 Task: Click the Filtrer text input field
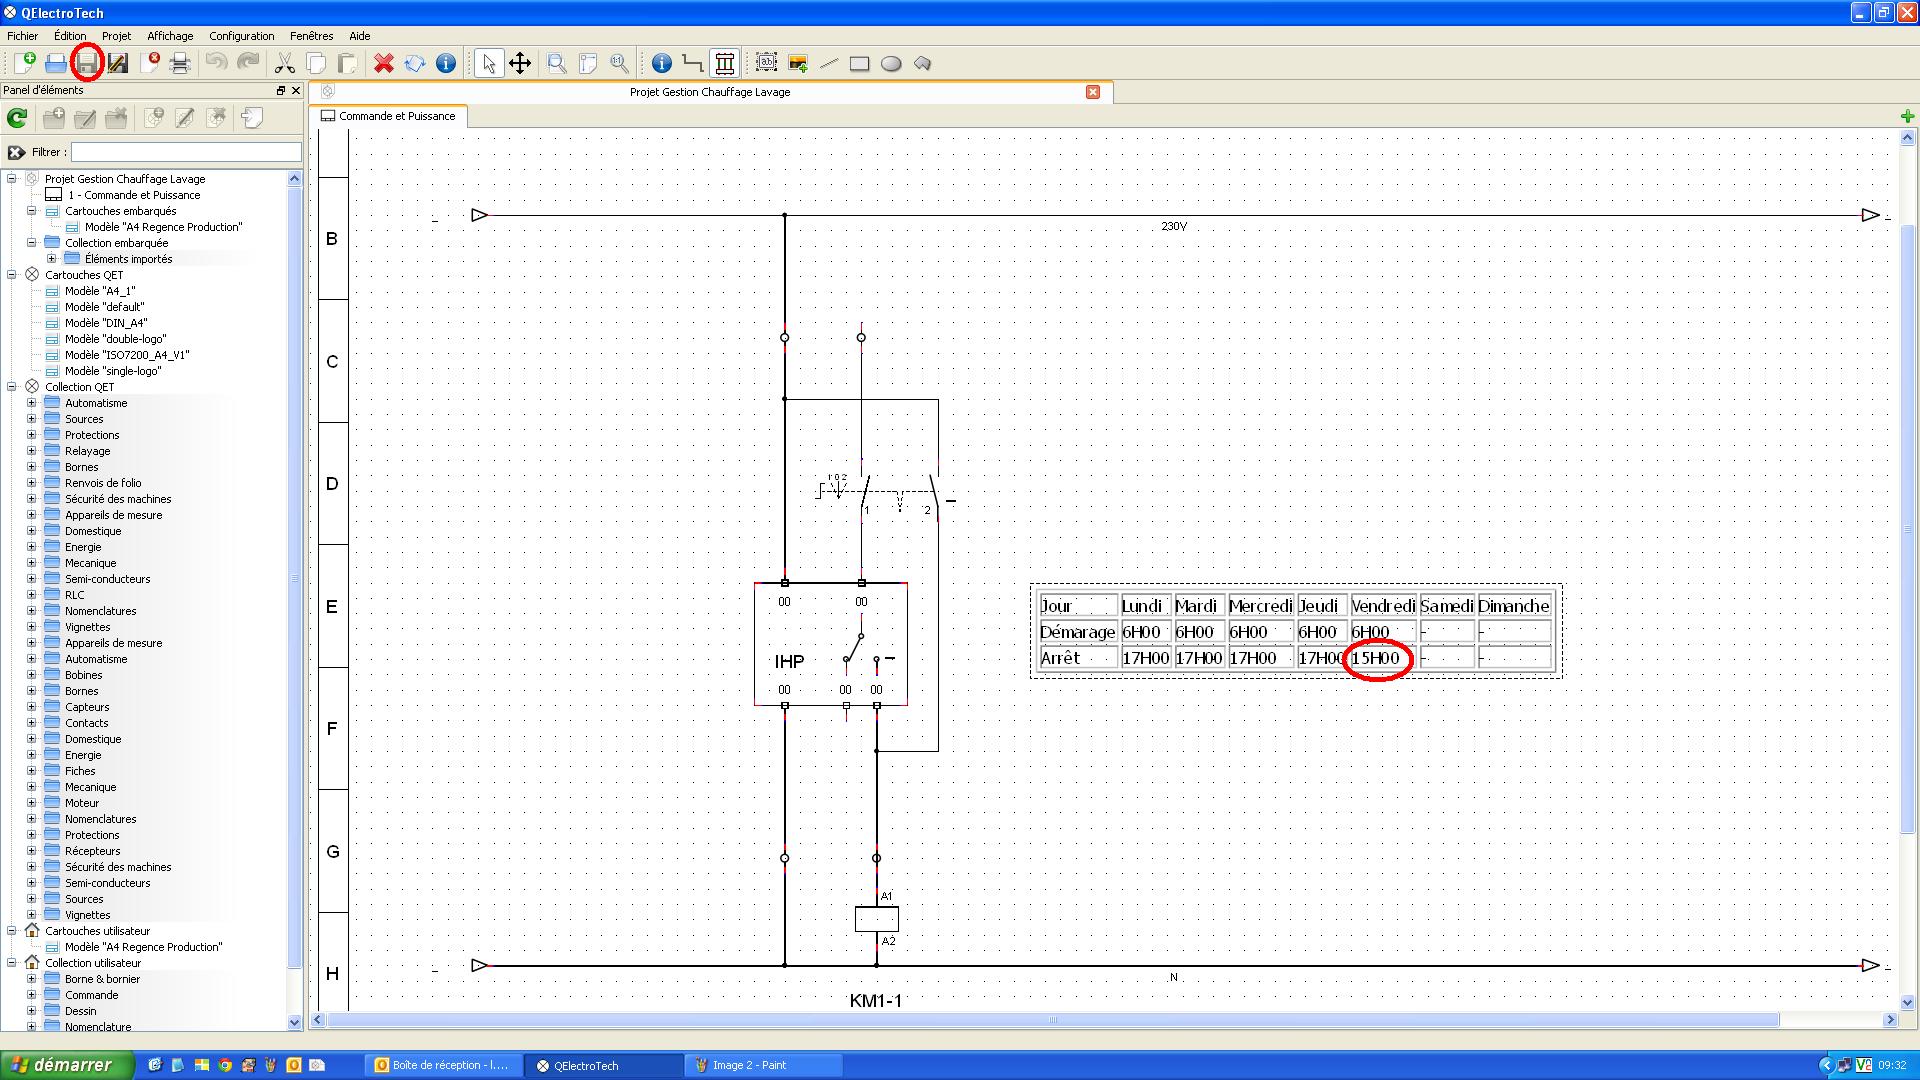[186, 152]
